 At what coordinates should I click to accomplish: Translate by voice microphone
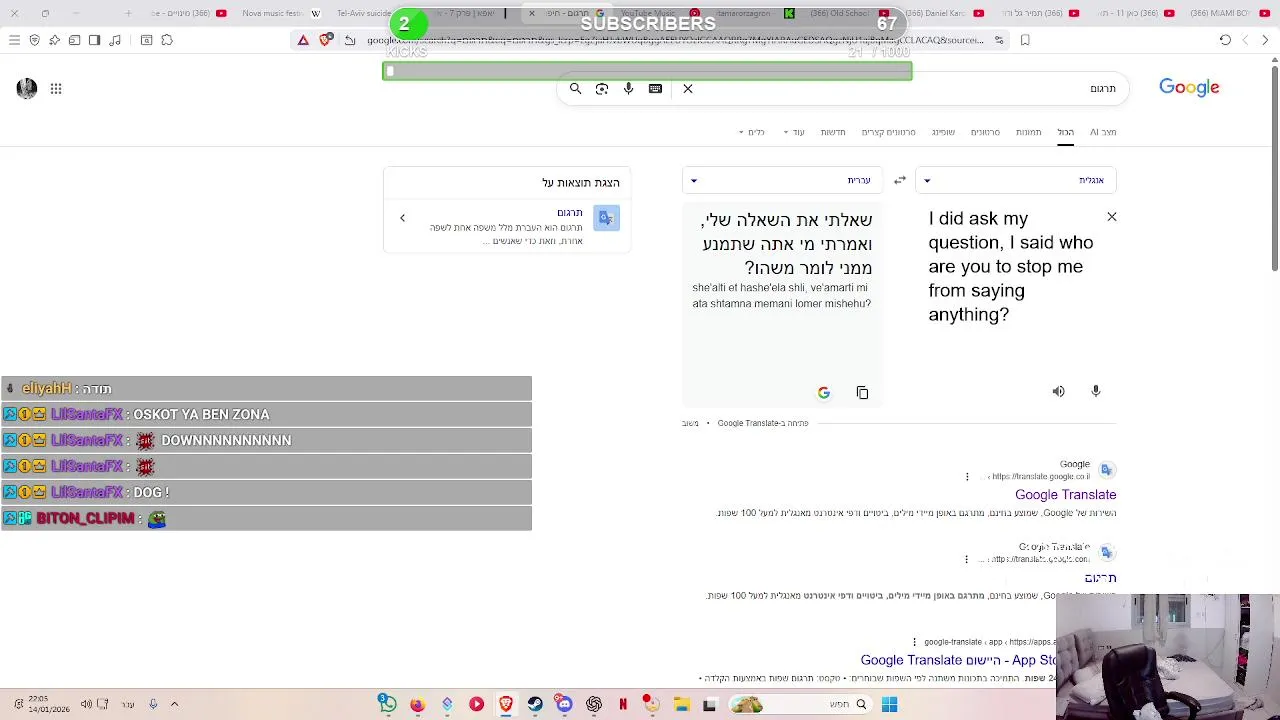[1095, 392]
